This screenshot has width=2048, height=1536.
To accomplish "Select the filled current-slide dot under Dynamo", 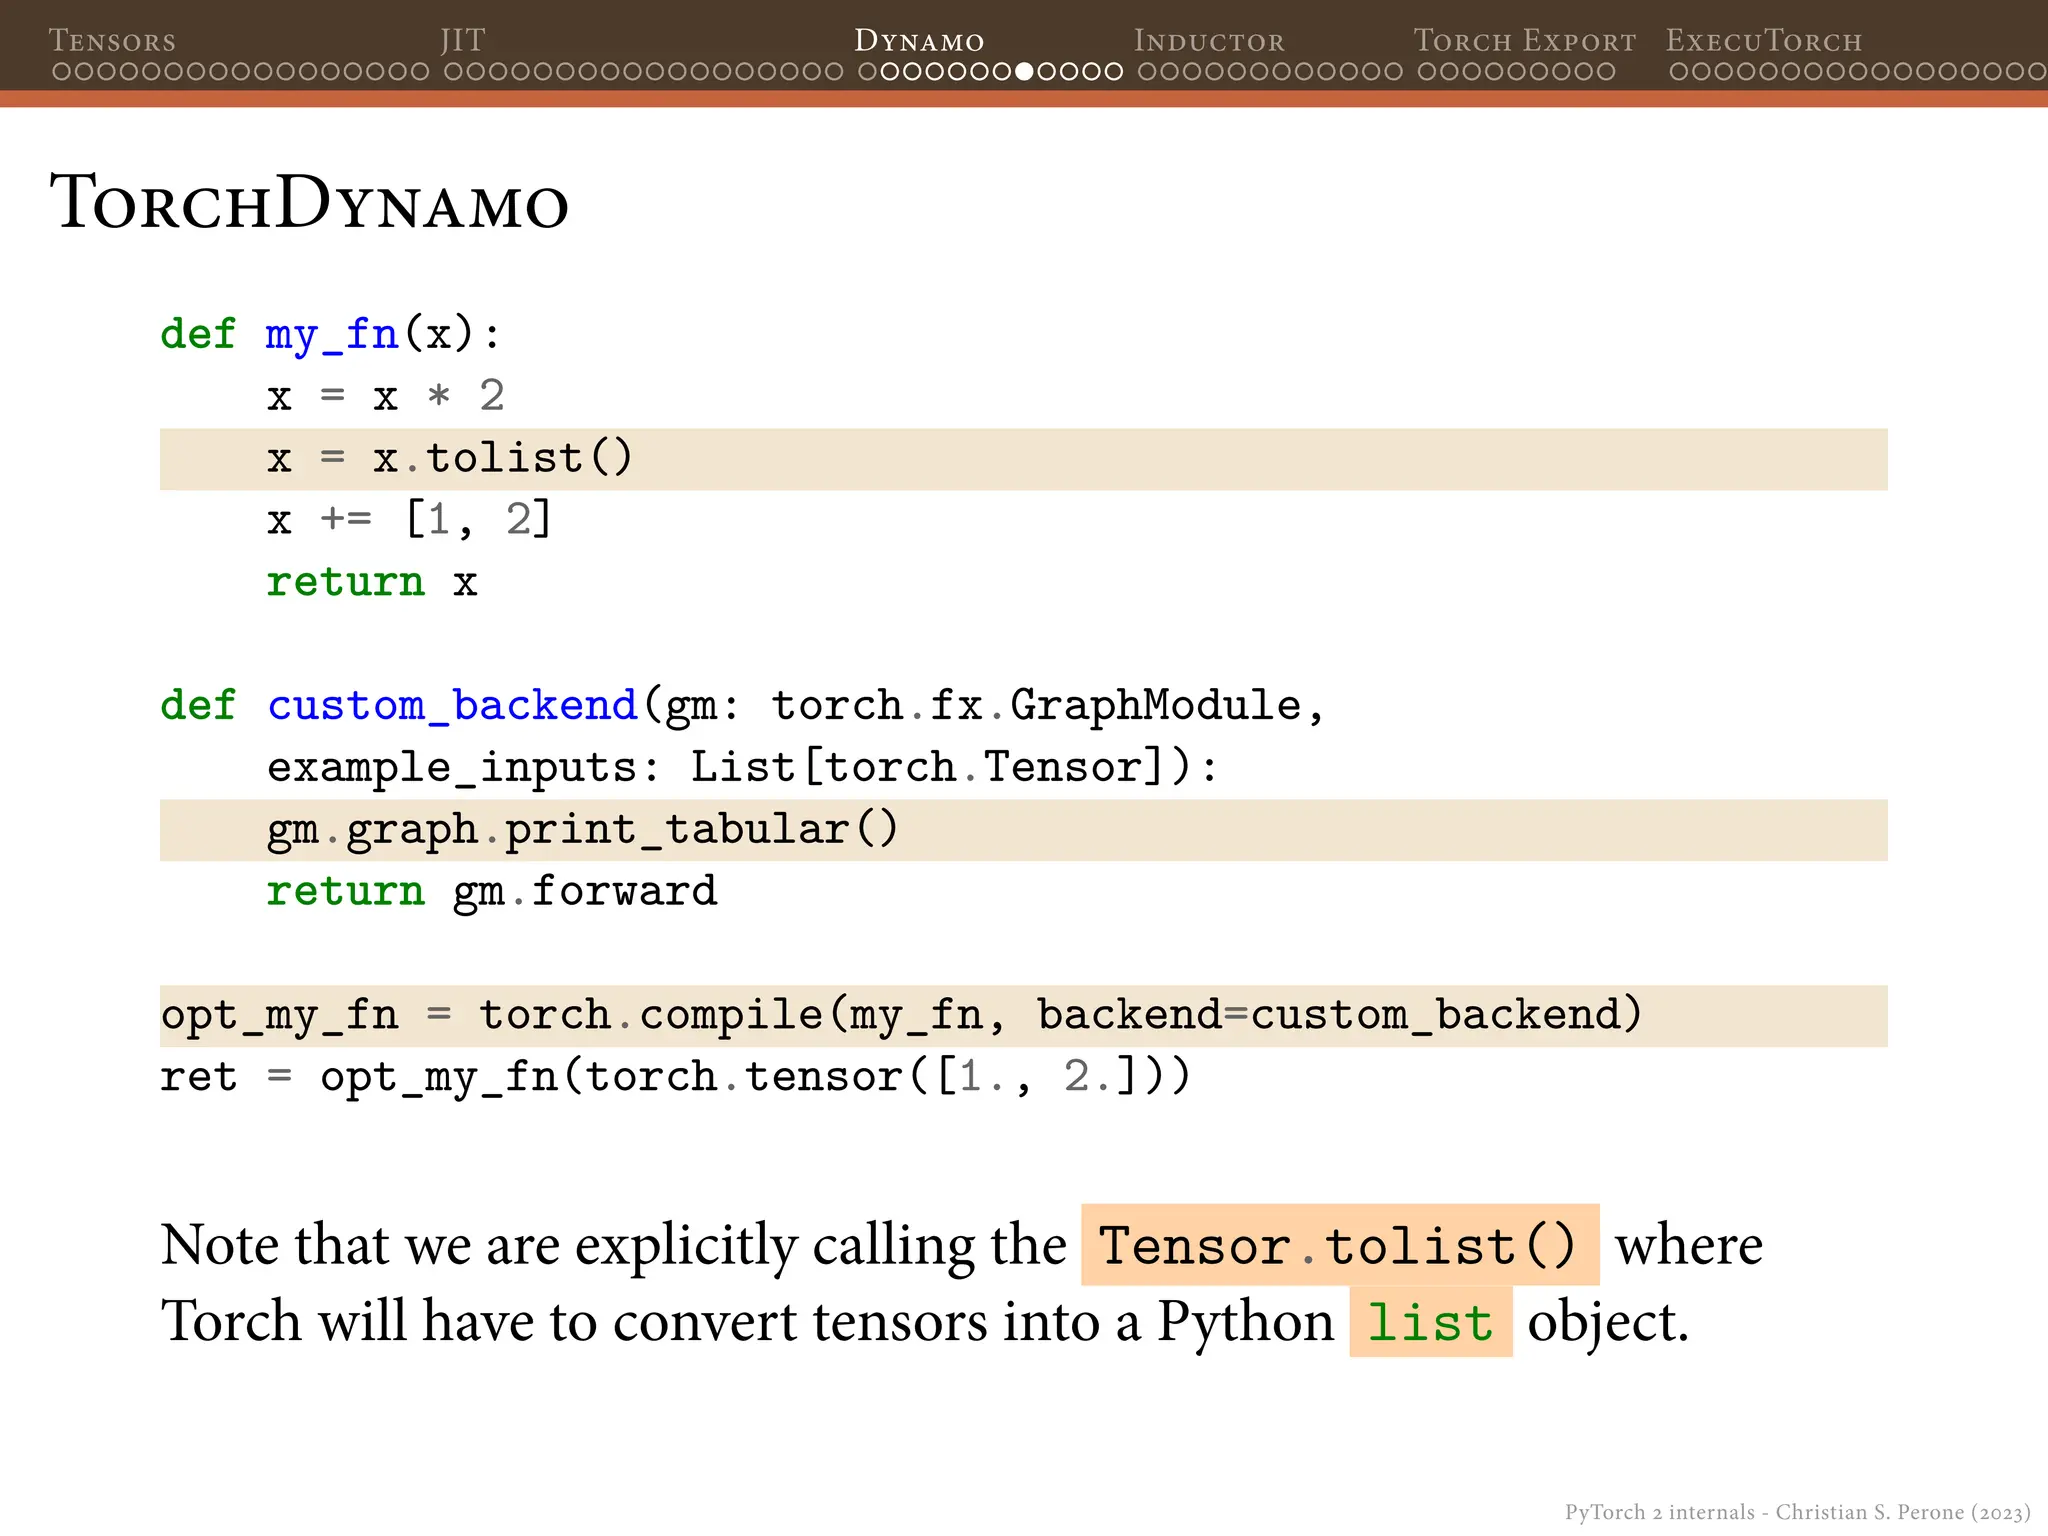I will pyautogui.click(x=1024, y=72).
